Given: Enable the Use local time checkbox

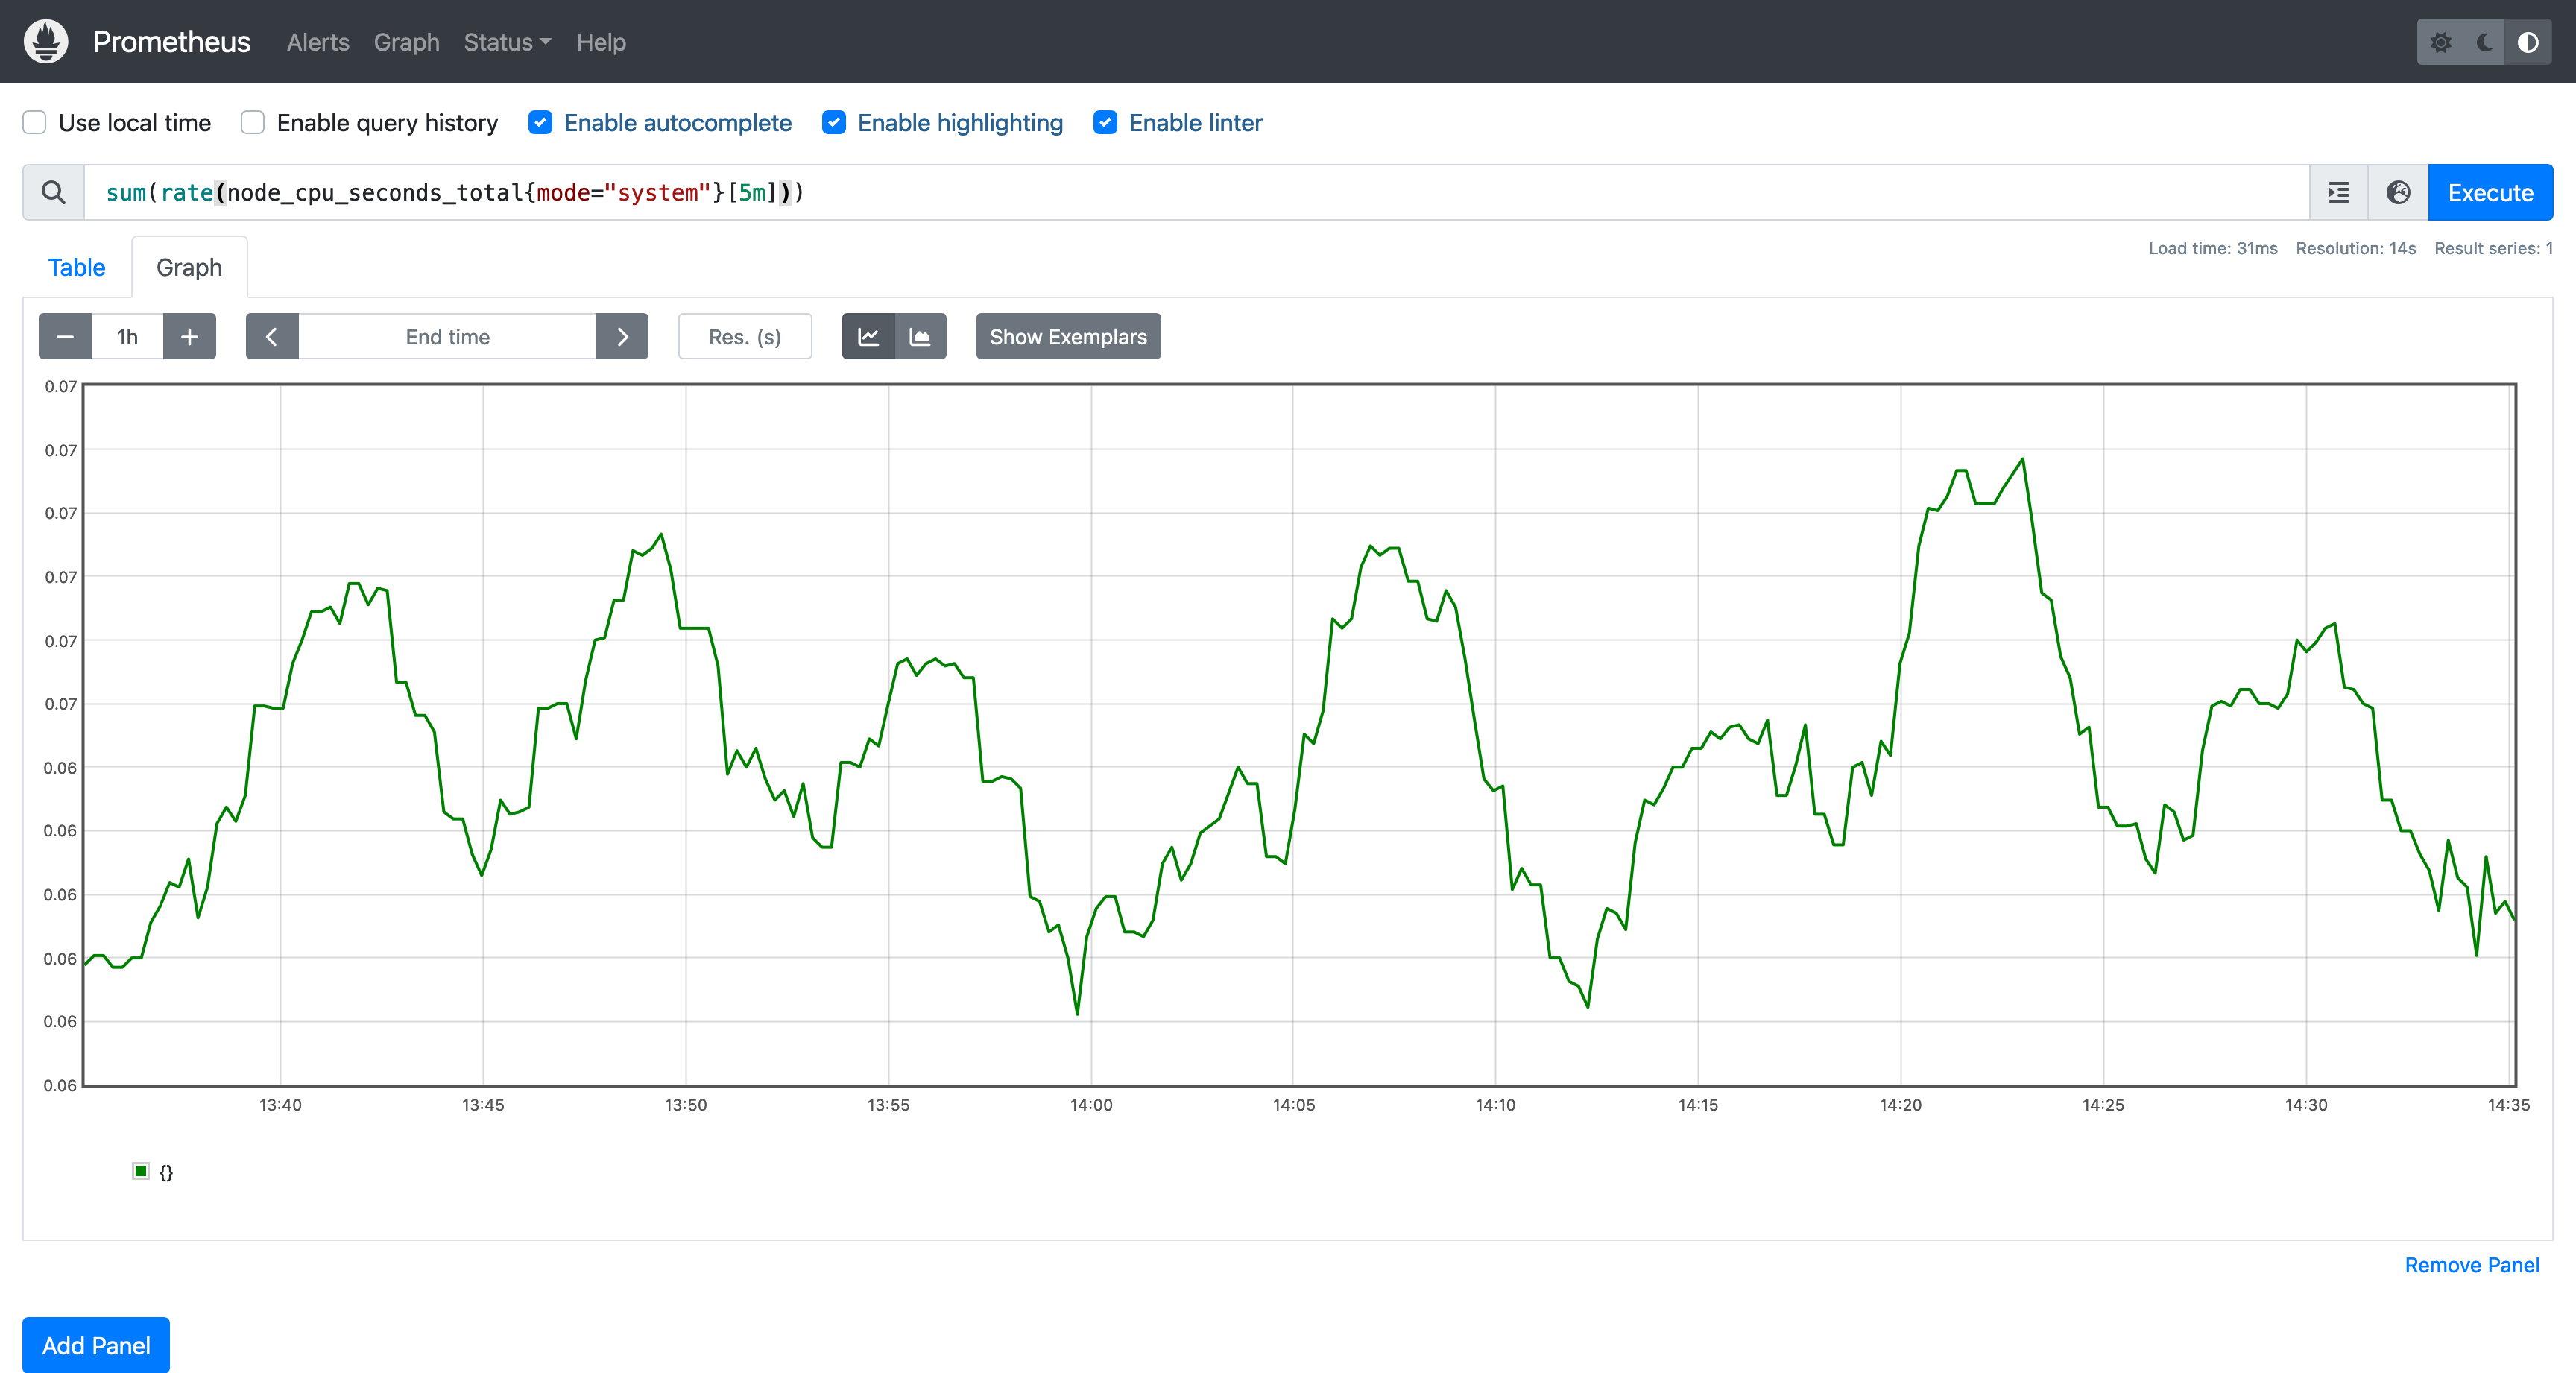Looking at the screenshot, I should pyautogui.click(x=35, y=122).
